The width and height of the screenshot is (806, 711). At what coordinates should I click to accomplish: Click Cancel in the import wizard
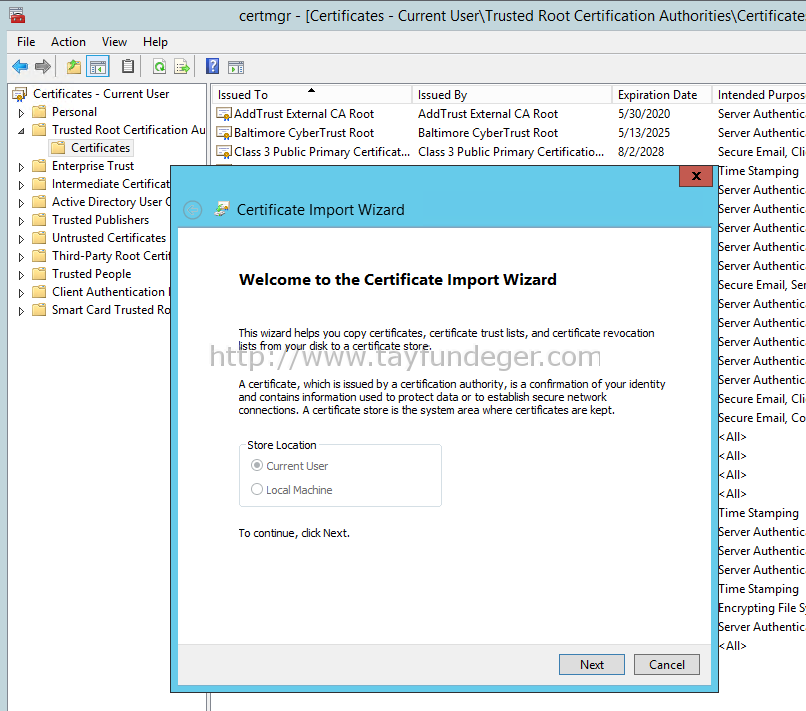667,664
